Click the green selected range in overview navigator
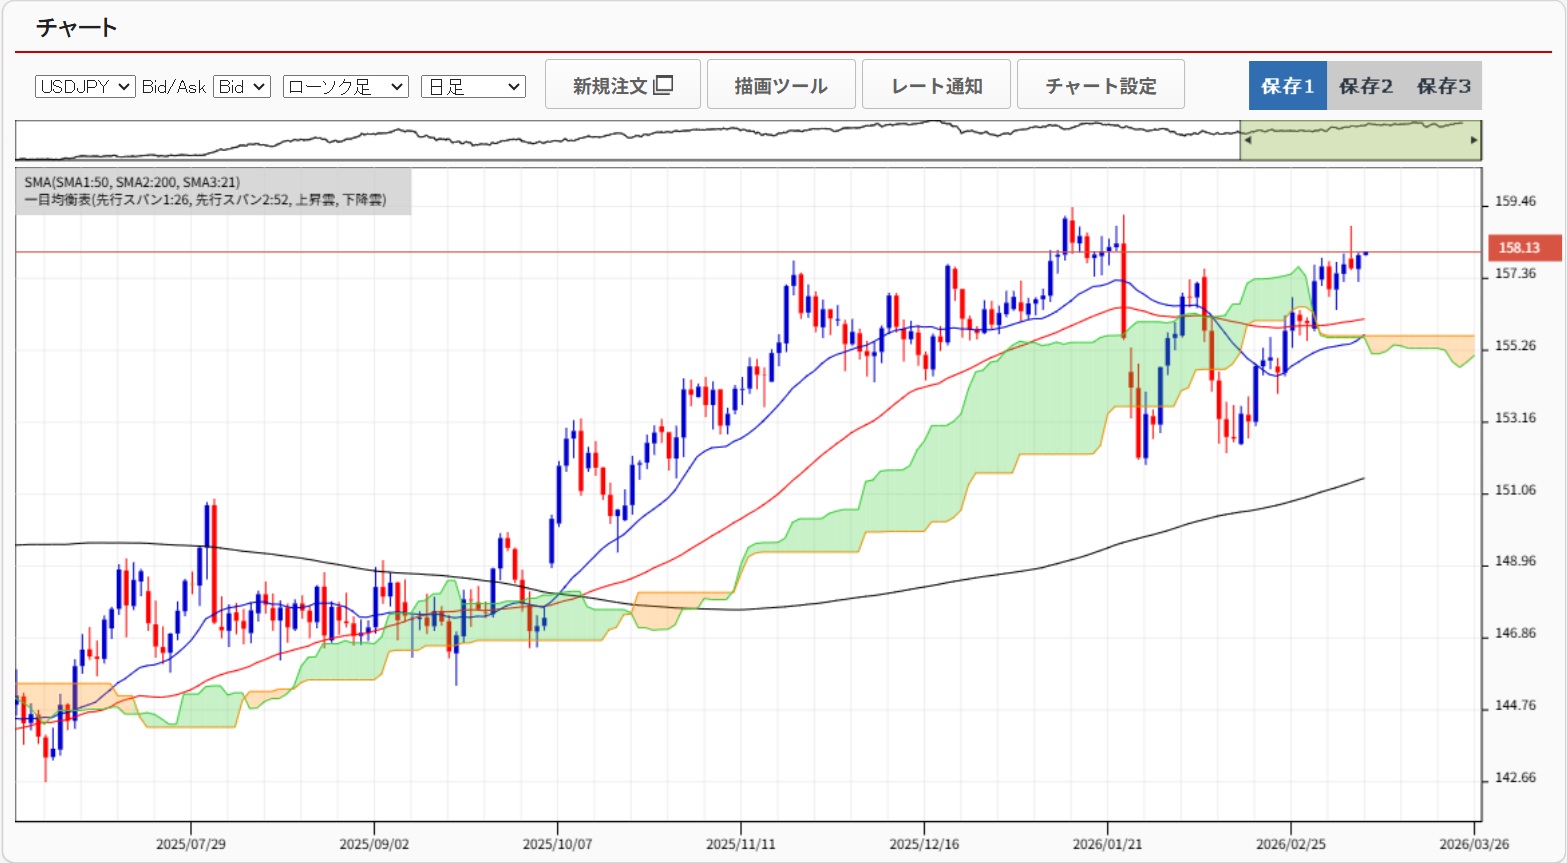The image size is (1567, 863). point(1360,143)
